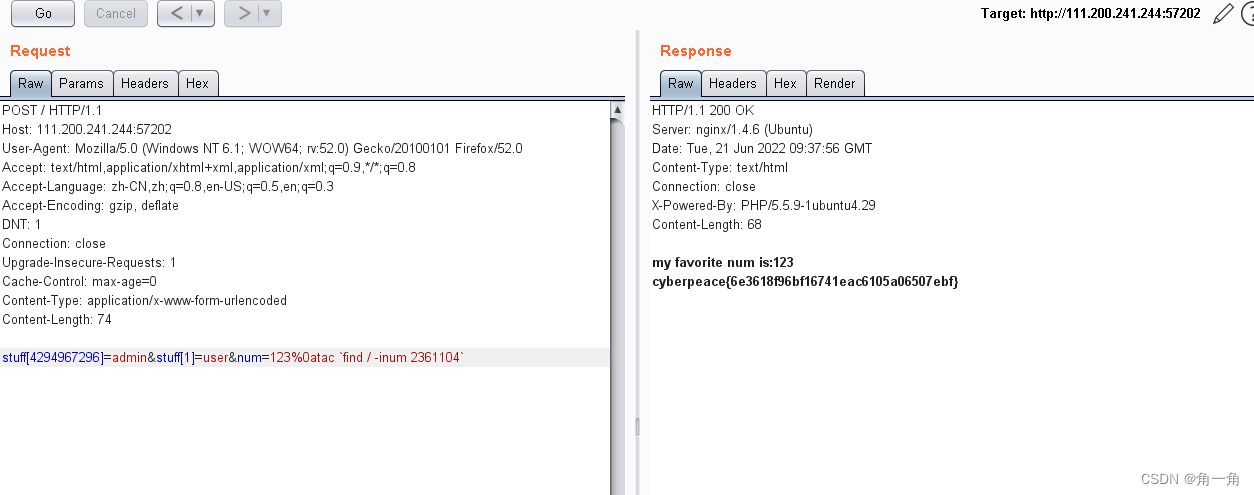Open the request Hex tab
This screenshot has width=1254, height=495.
pos(198,83)
